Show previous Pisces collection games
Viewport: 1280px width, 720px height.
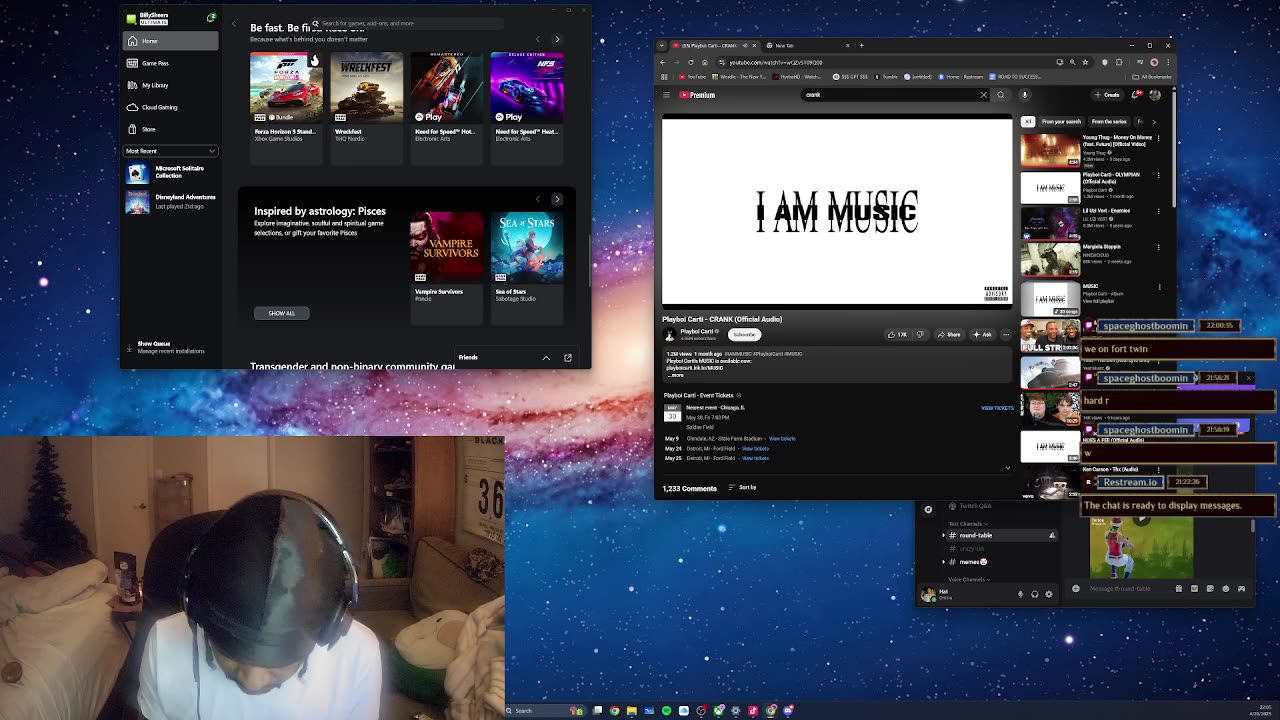click(537, 199)
